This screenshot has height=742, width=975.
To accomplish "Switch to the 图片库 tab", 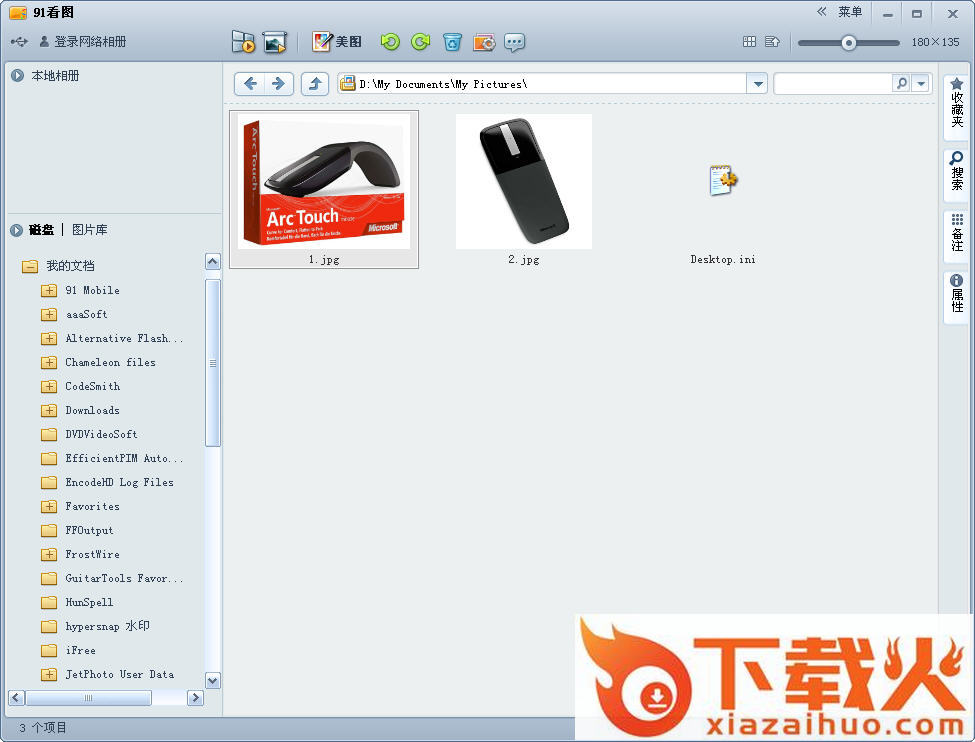I will [x=90, y=230].
